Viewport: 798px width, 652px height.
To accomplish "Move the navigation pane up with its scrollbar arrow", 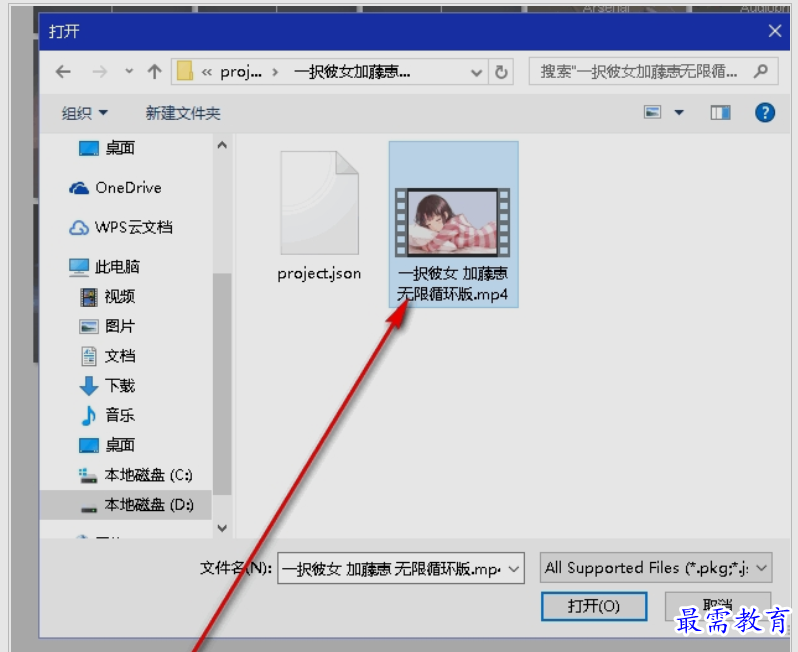I will [222, 145].
